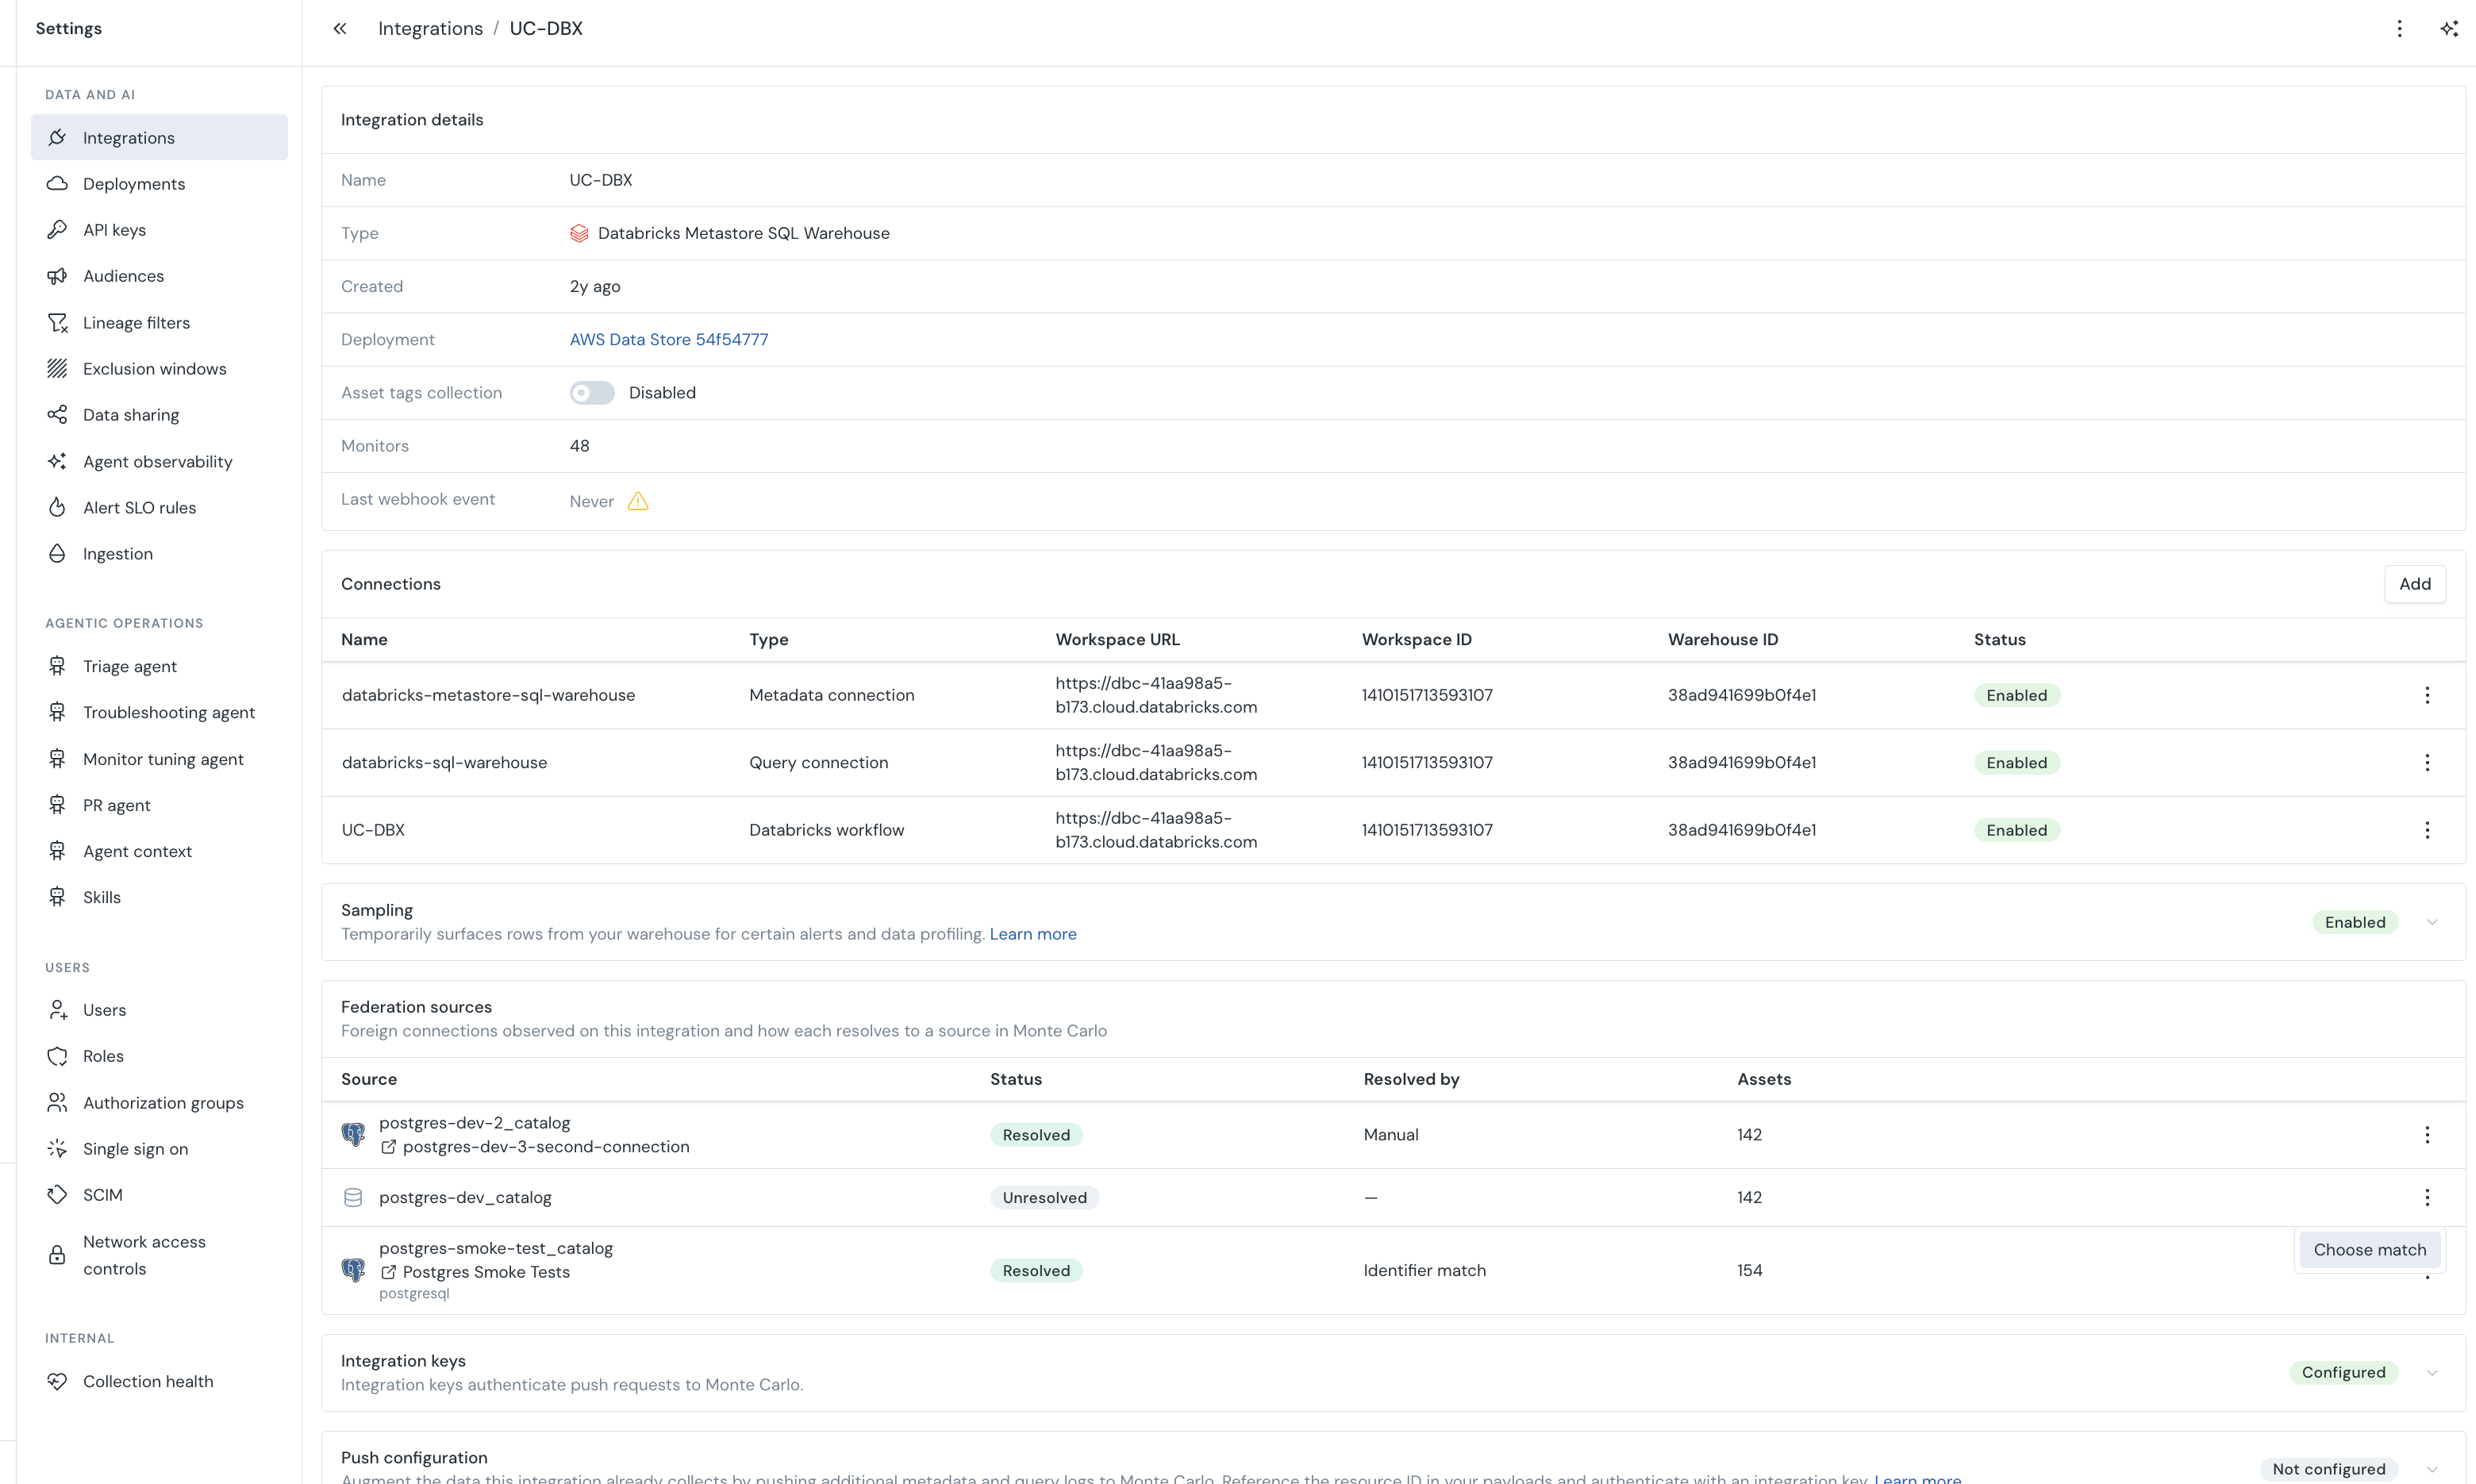Click external link icon beside postgres-dev-3-second-connection
This screenshot has height=1484, width=2476.
[x=388, y=1147]
